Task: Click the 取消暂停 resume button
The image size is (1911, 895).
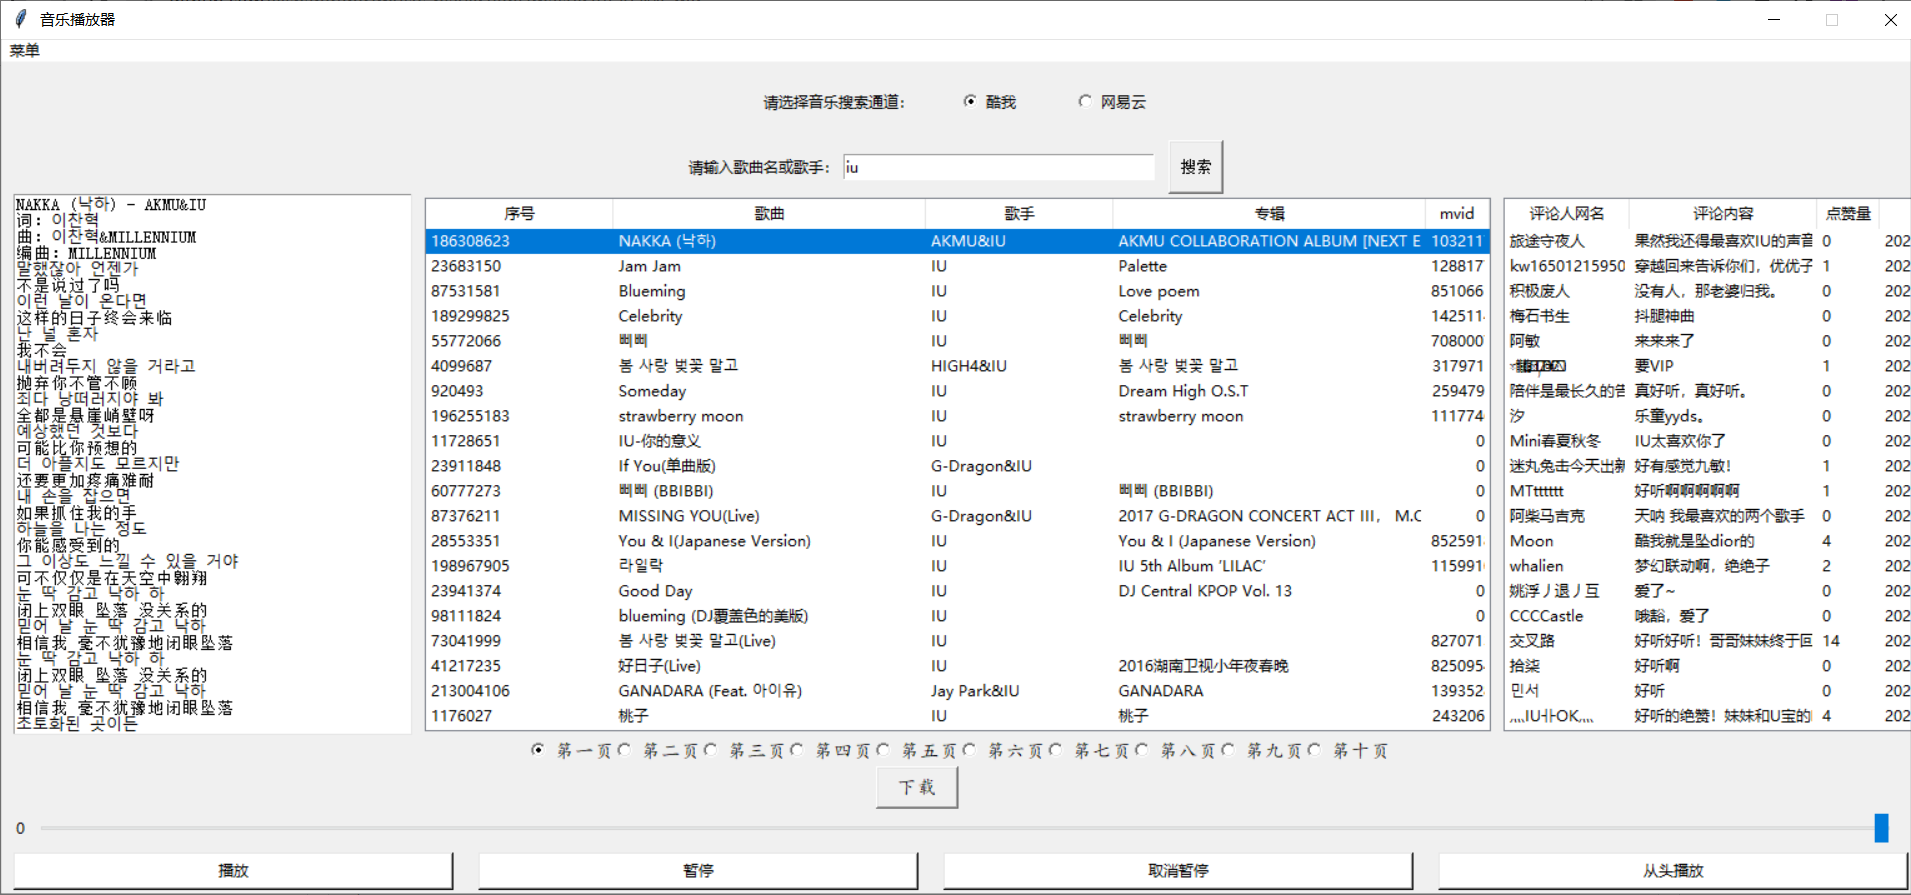Action: pyautogui.click(x=1178, y=870)
